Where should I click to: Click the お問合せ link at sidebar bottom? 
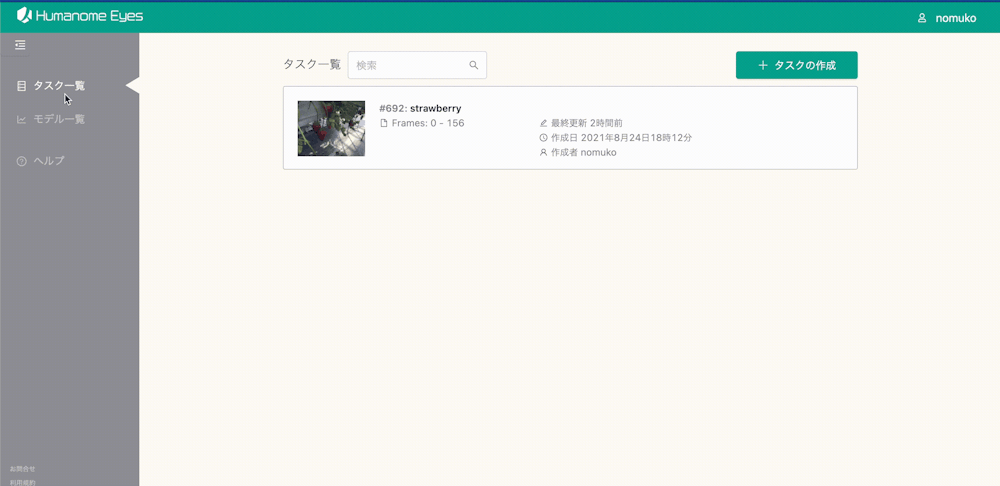22,468
